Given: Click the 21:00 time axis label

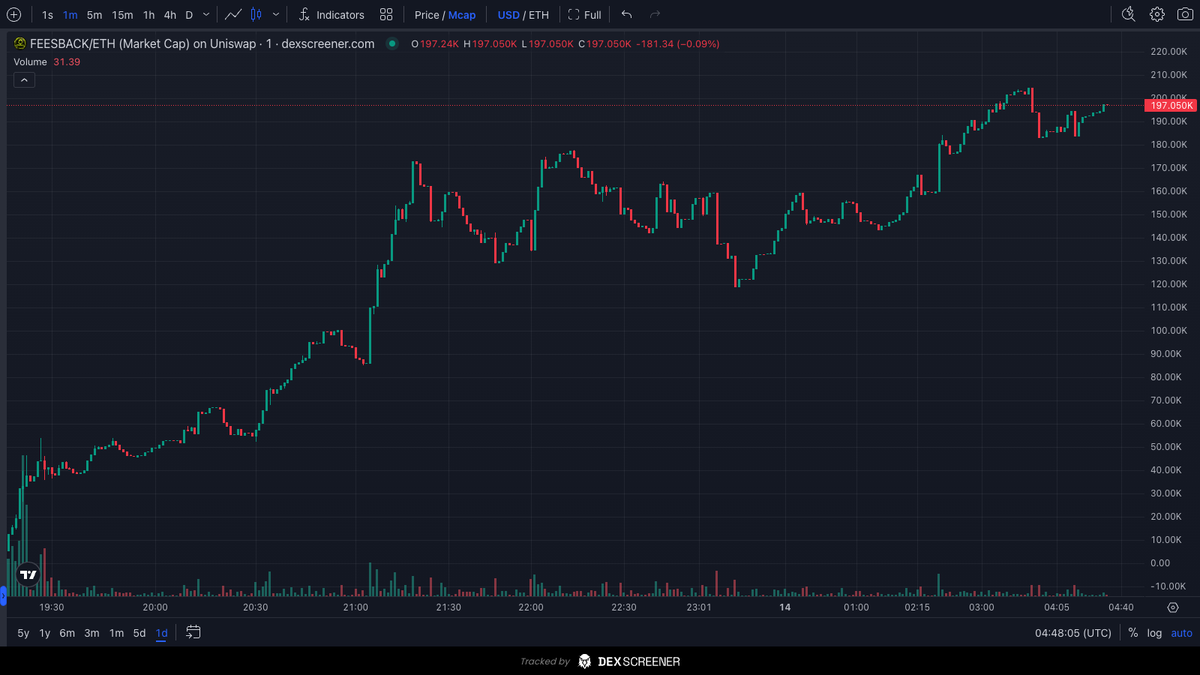Looking at the screenshot, I should click(356, 607).
